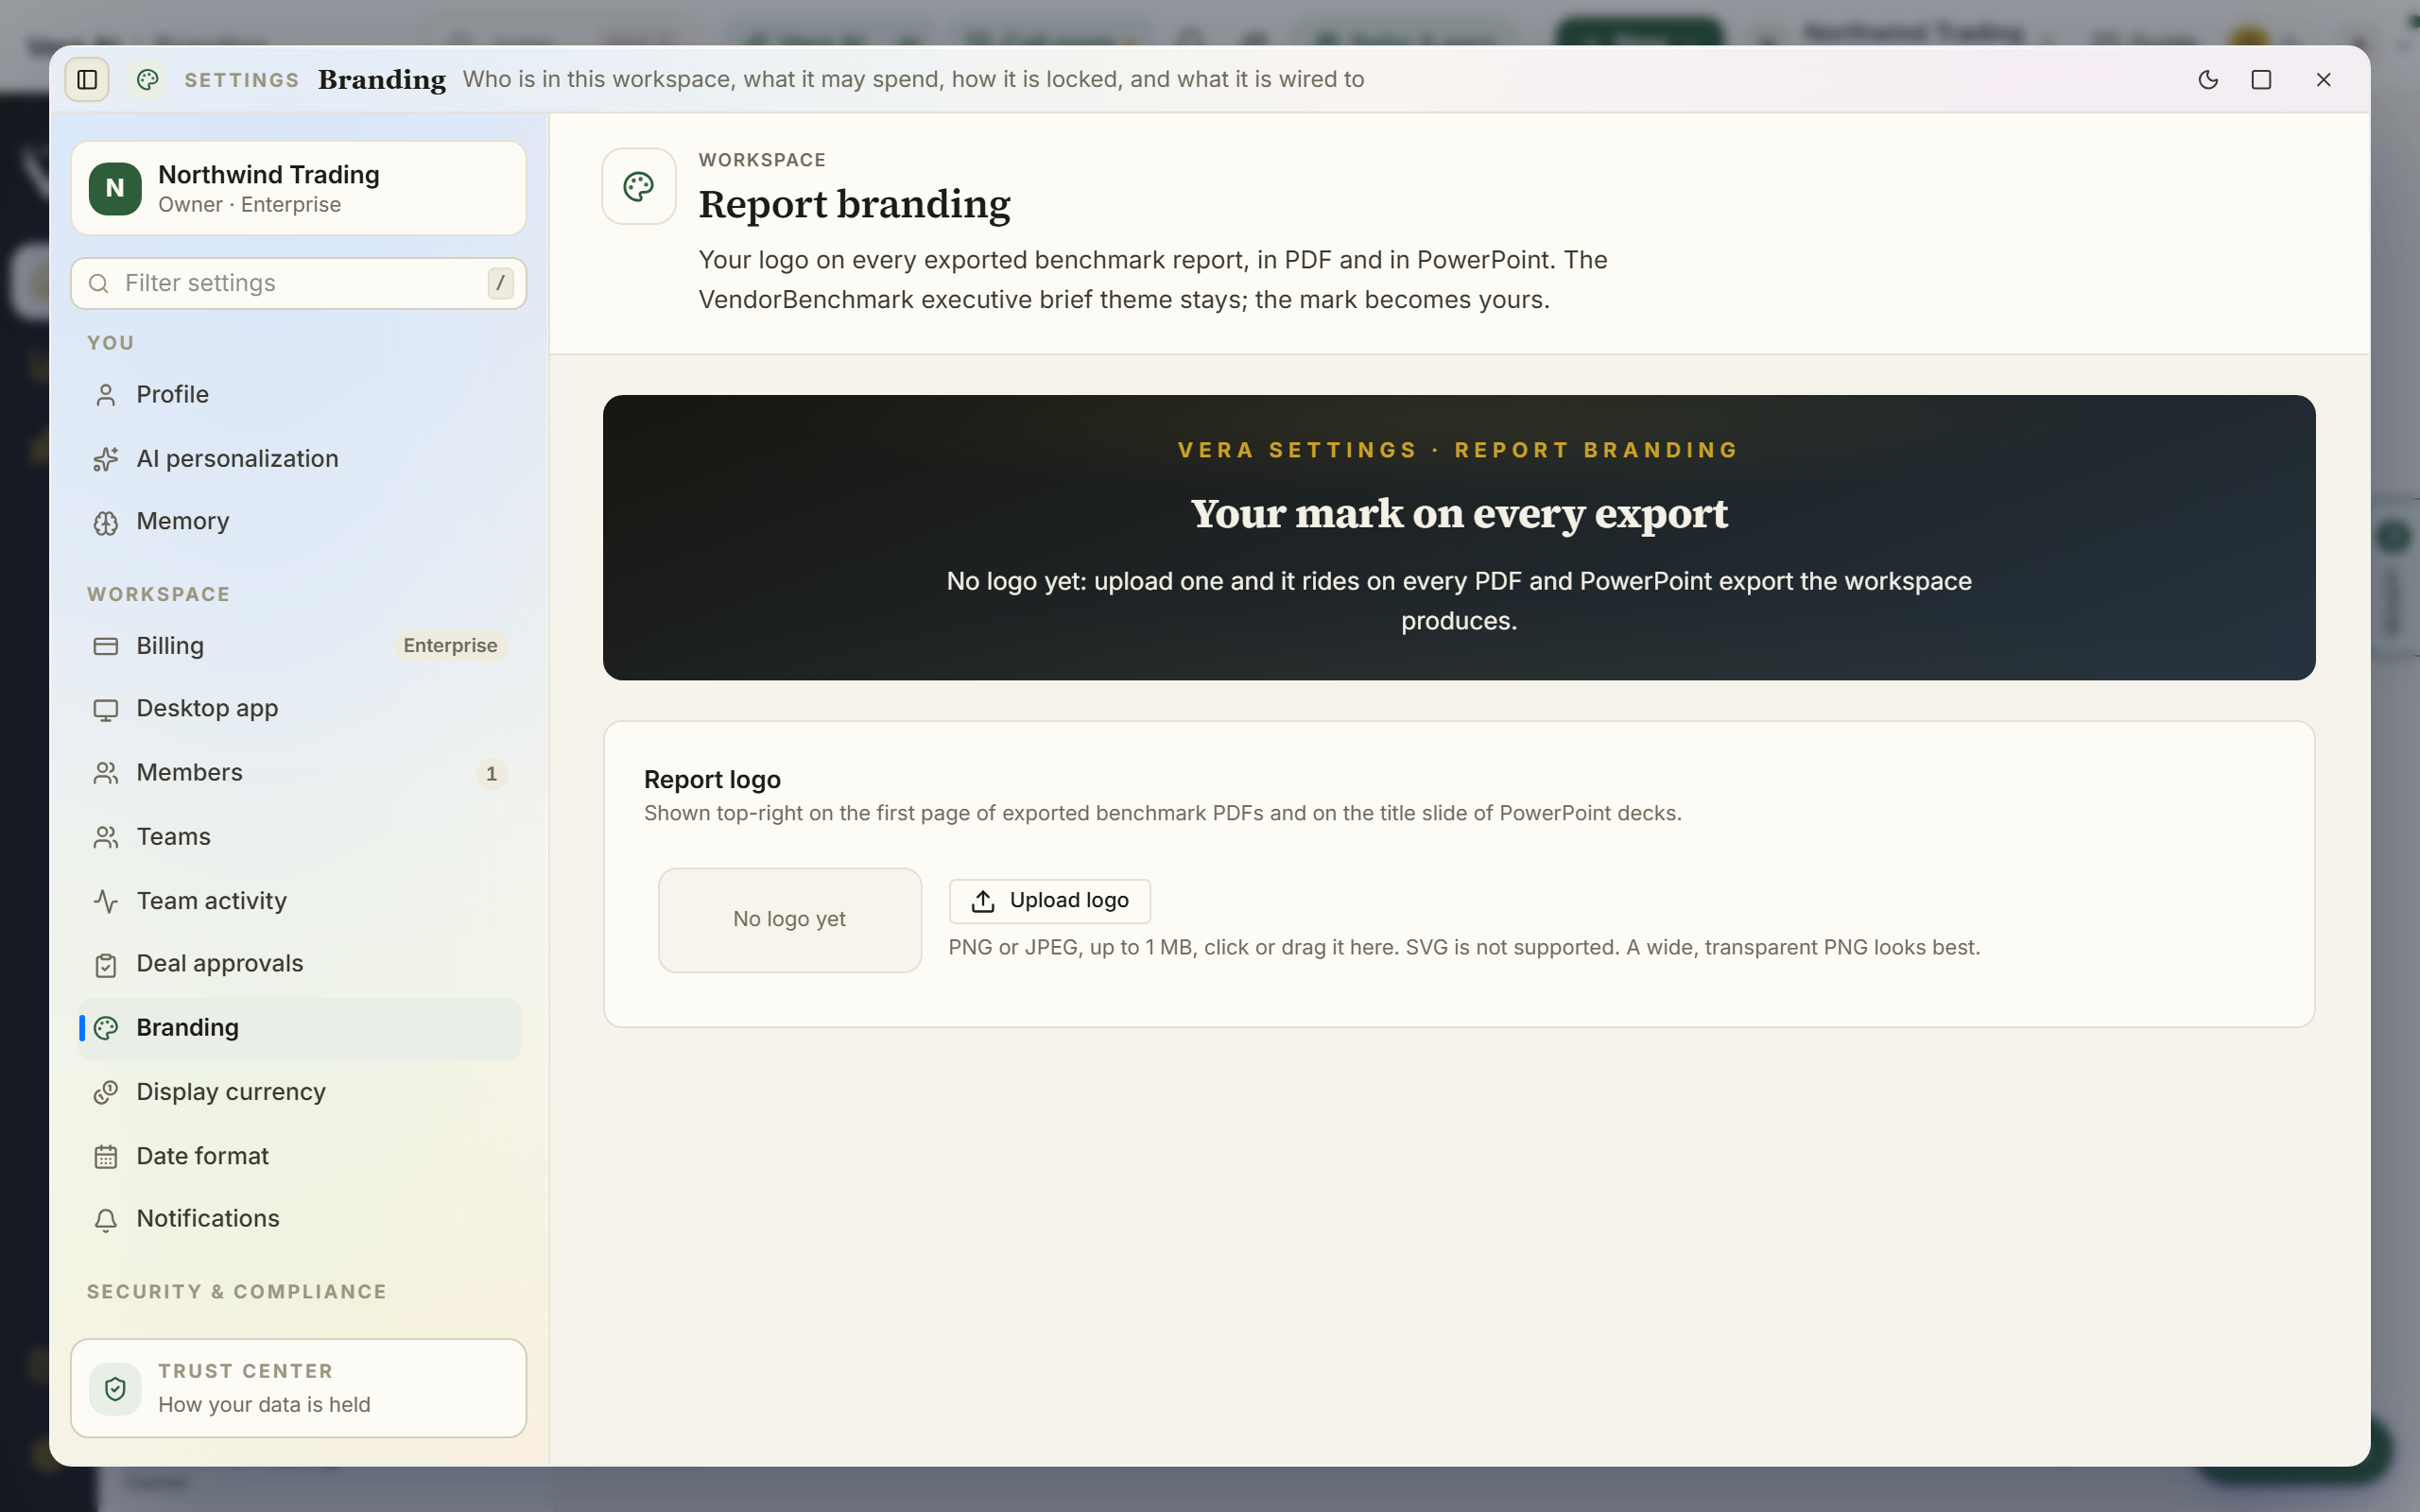Click the Enterprise badge on Billing

[450, 645]
